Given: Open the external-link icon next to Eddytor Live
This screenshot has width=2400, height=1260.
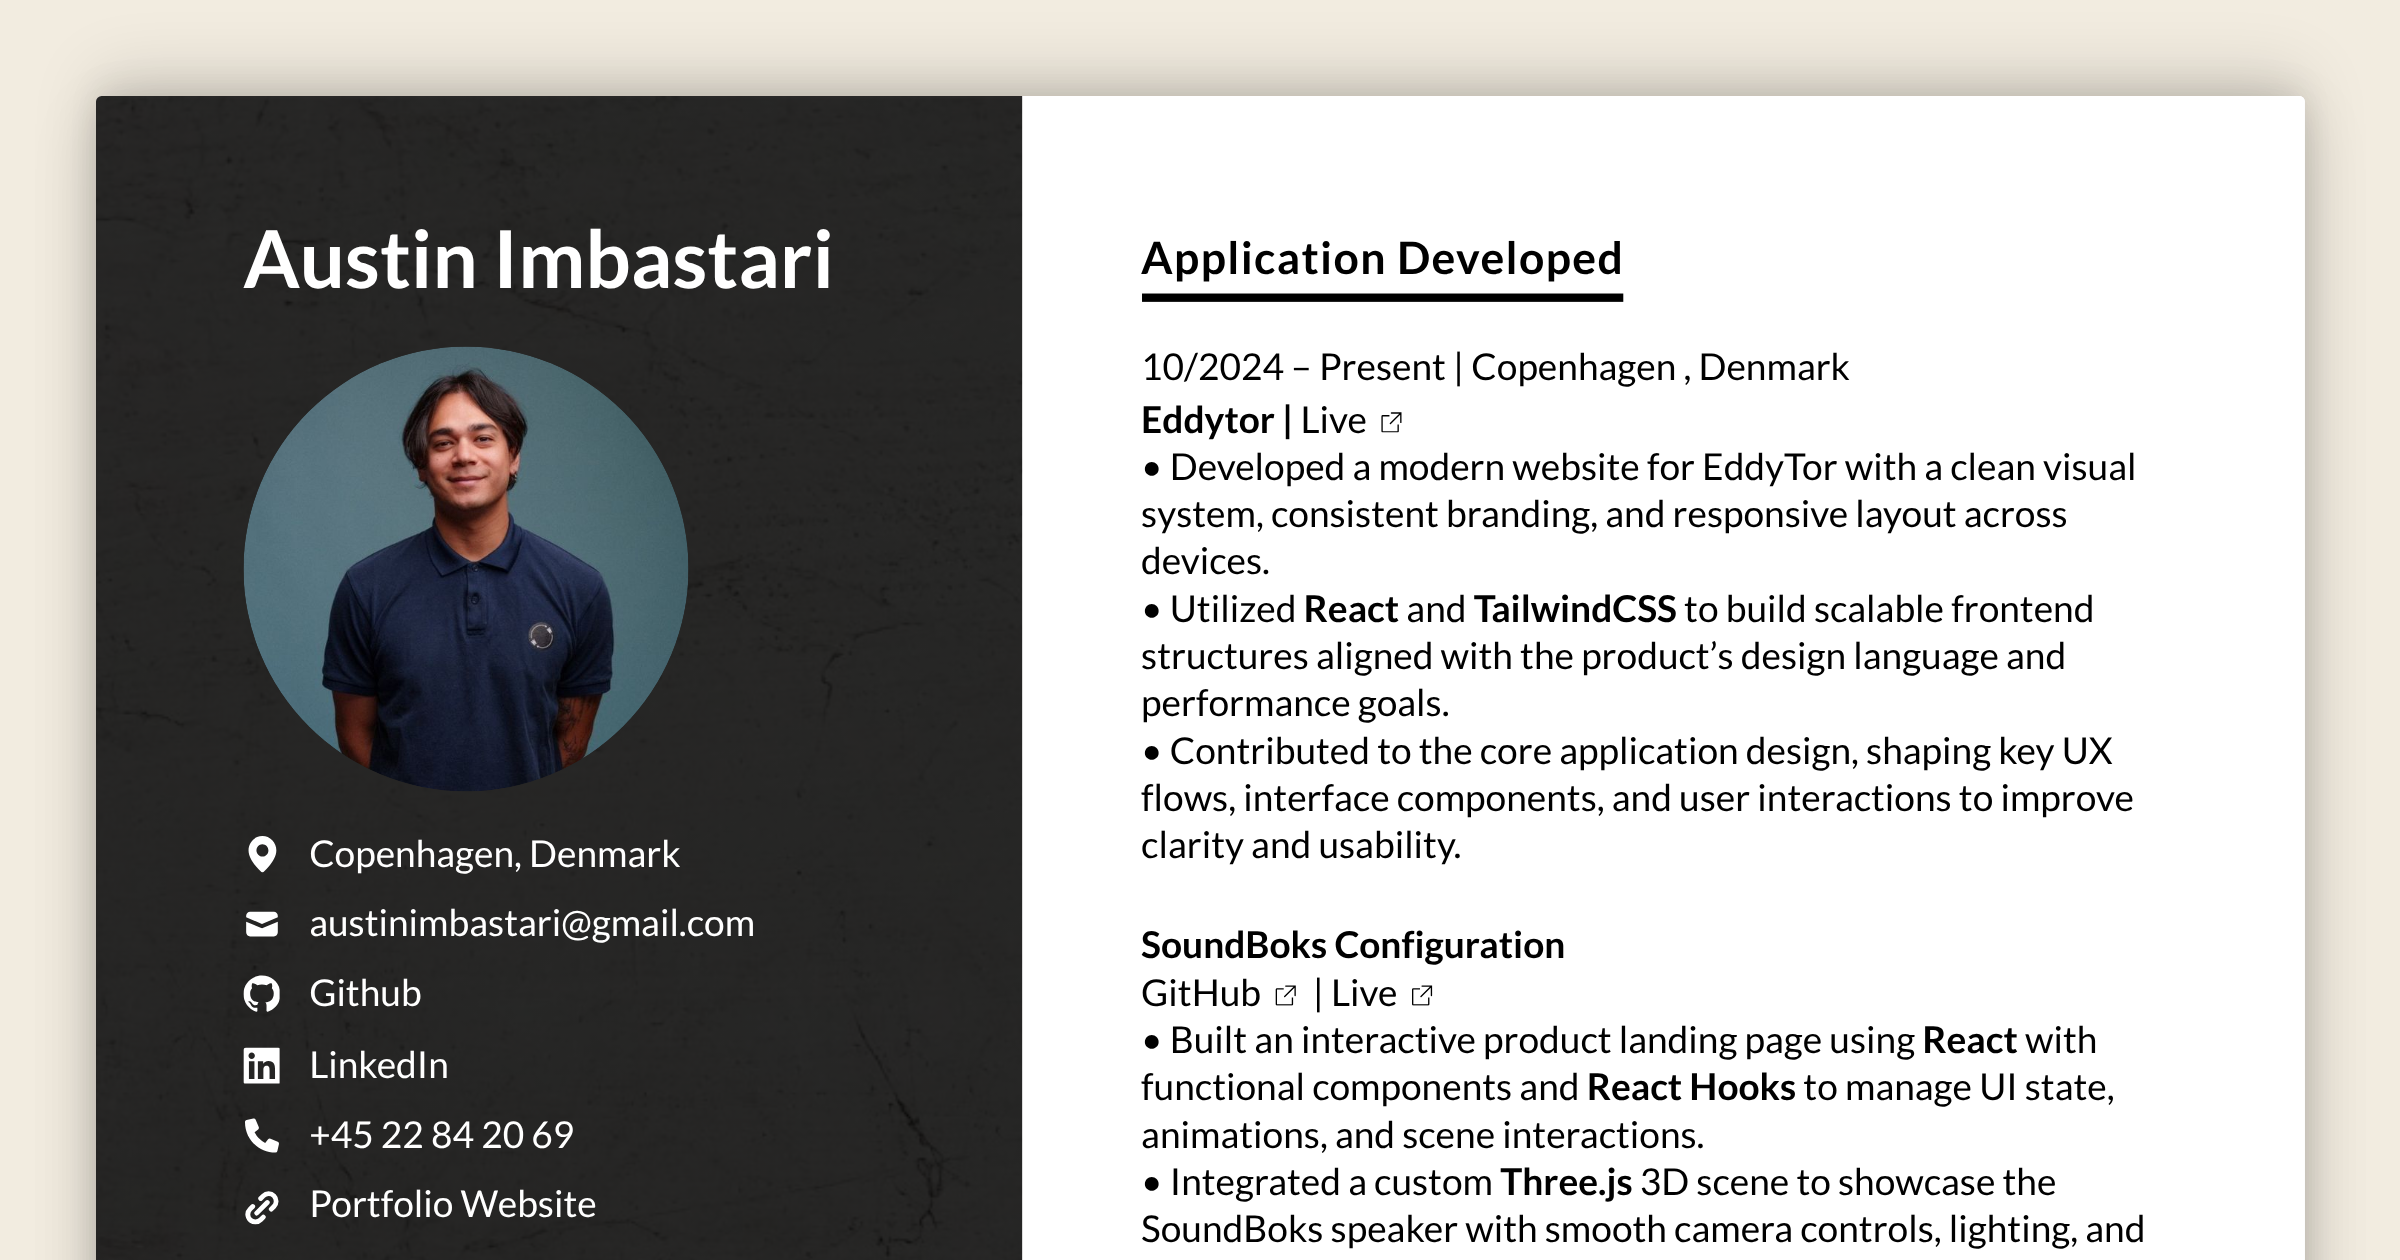Looking at the screenshot, I should (1391, 421).
